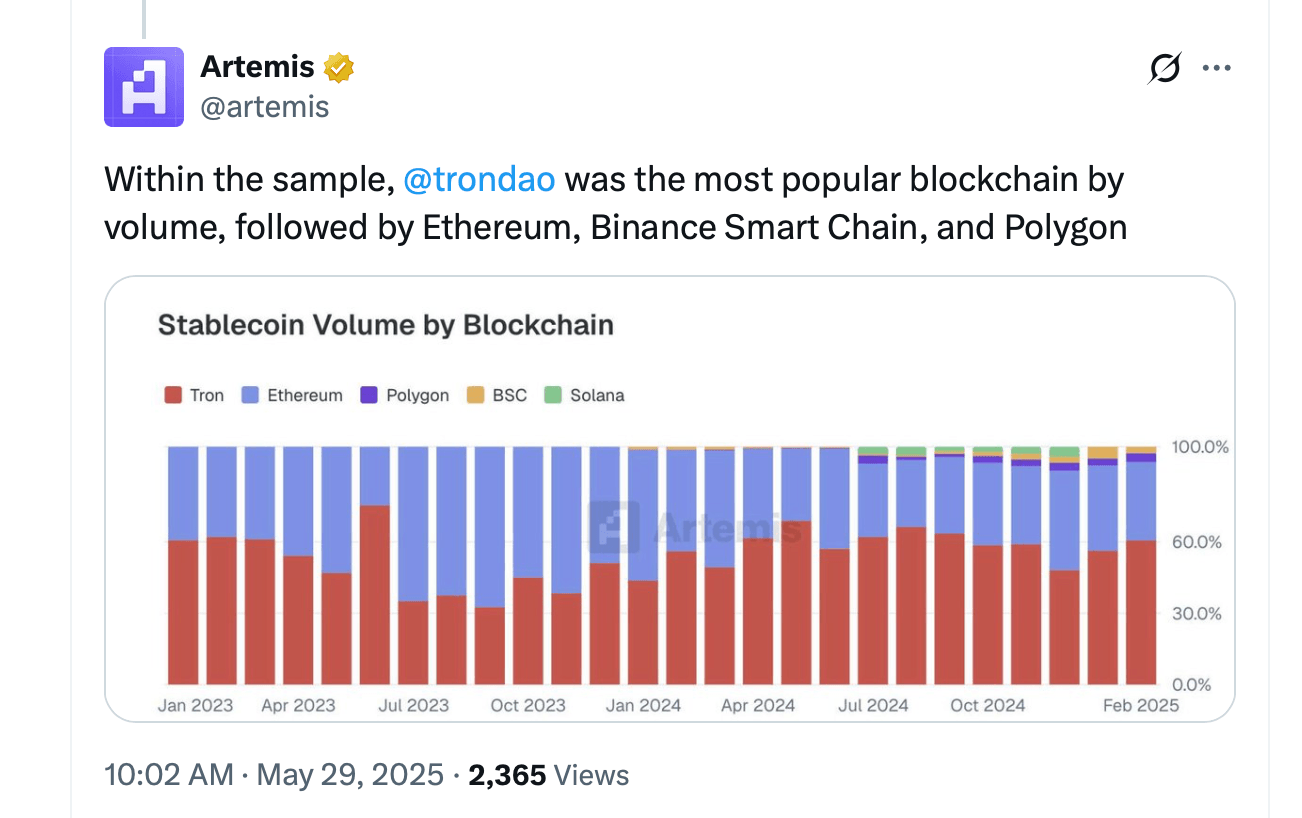Viewport: 1302px width, 818px height.
Task: Click the red Tron legend swatch
Action: 173,395
